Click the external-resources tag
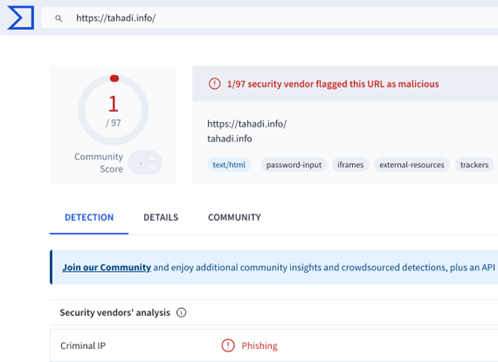This screenshot has height=362, width=498. click(x=412, y=165)
